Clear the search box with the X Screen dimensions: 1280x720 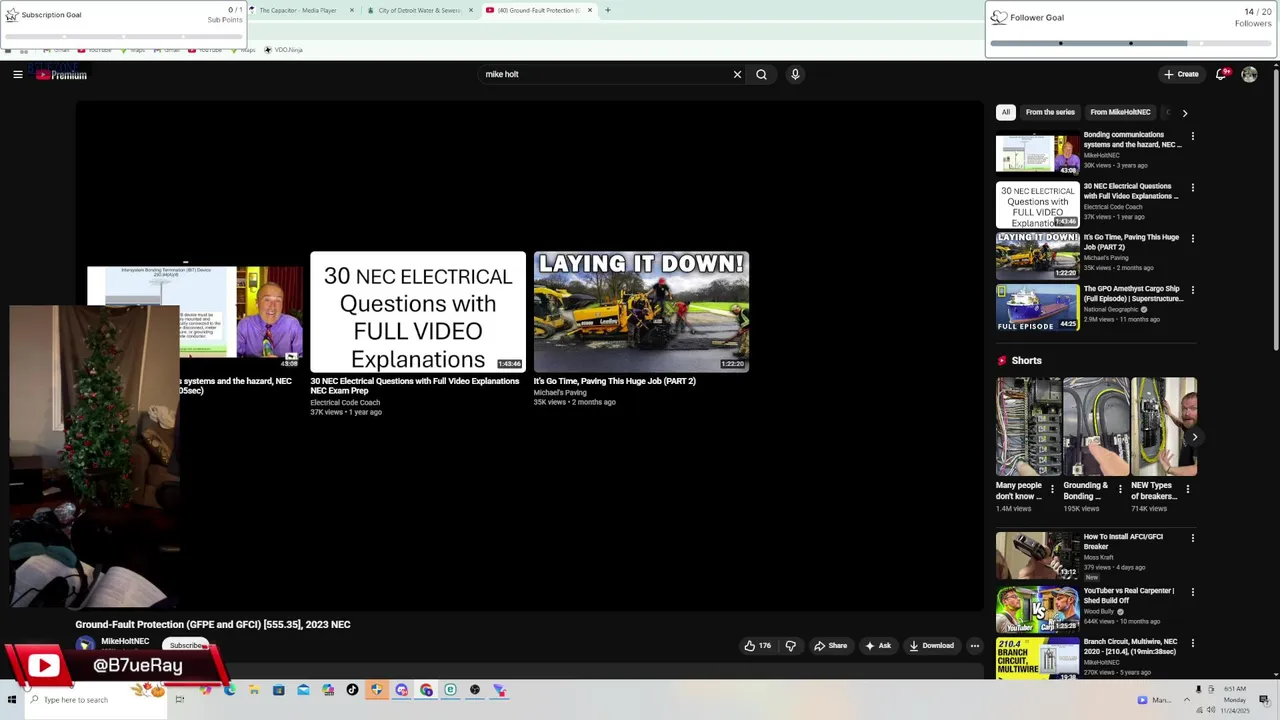pyautogui.click(x=737, y=74)
